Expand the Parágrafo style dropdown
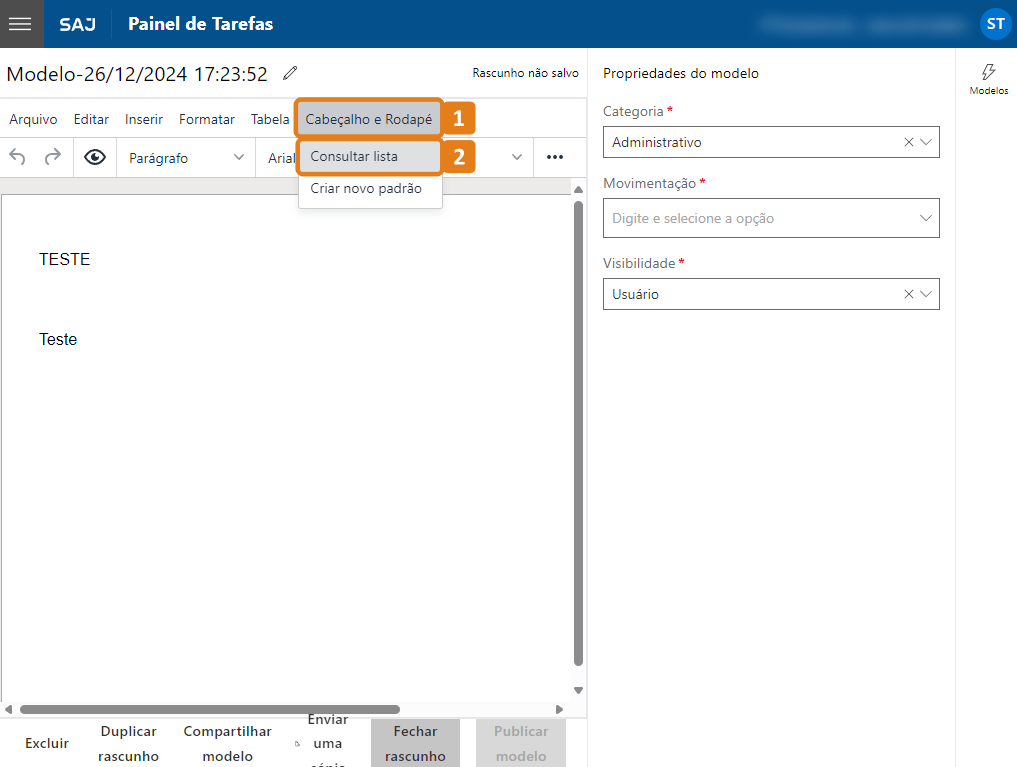The image size is (1017, 767). tap(238, 157)
